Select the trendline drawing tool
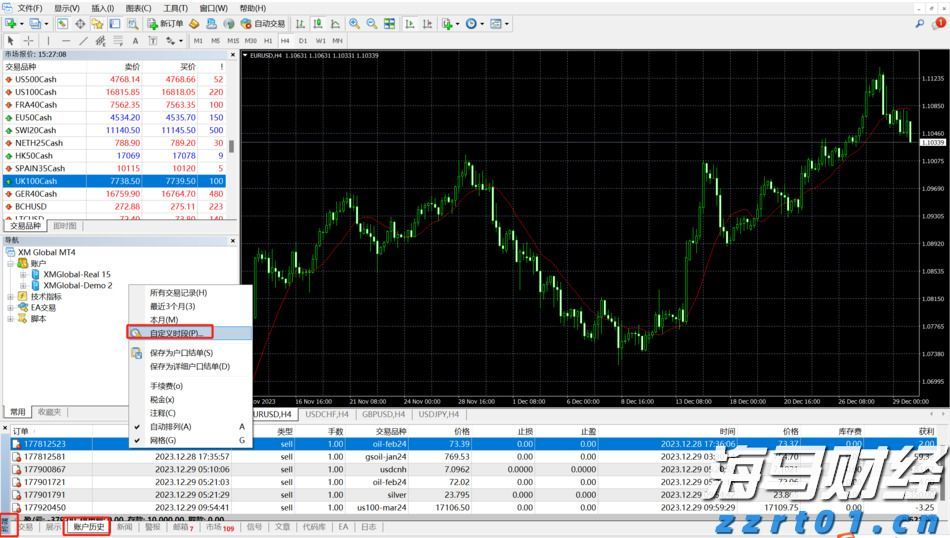 [x=84, y=41]
